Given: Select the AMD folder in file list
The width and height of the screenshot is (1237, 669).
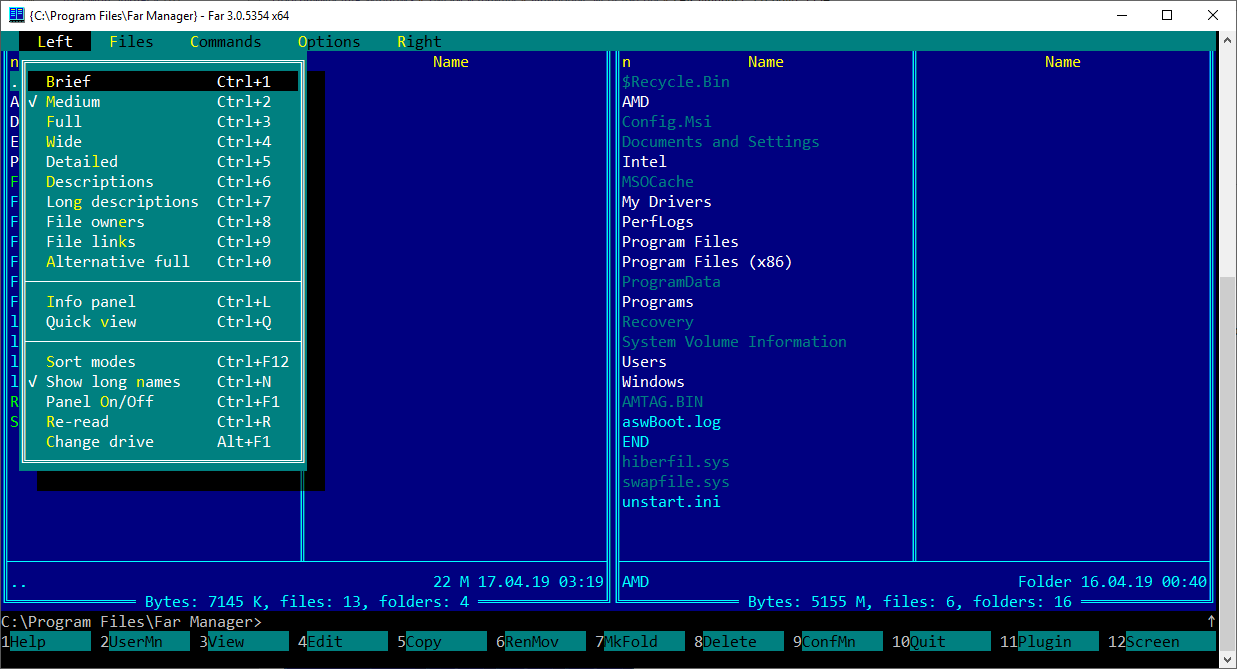Looking at the screenshot, I should pyautogui.click(x=635, y=102).
